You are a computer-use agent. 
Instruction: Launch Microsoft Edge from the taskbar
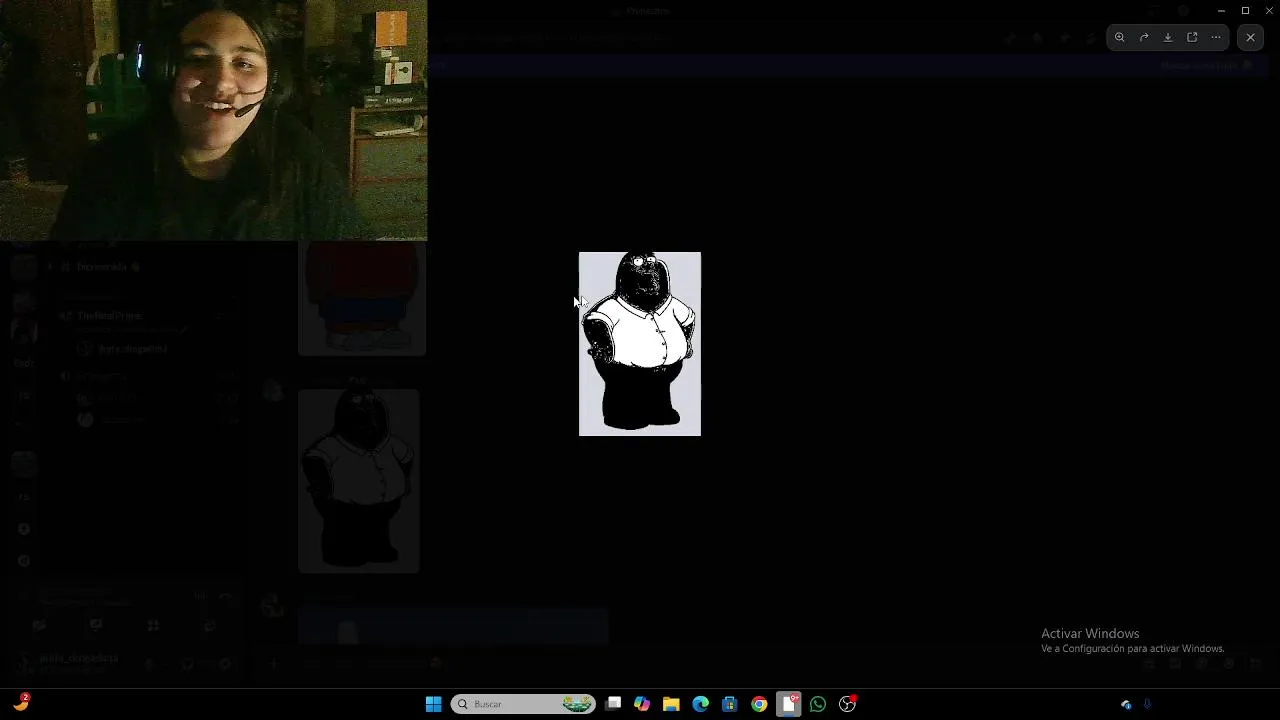[700, 704]
